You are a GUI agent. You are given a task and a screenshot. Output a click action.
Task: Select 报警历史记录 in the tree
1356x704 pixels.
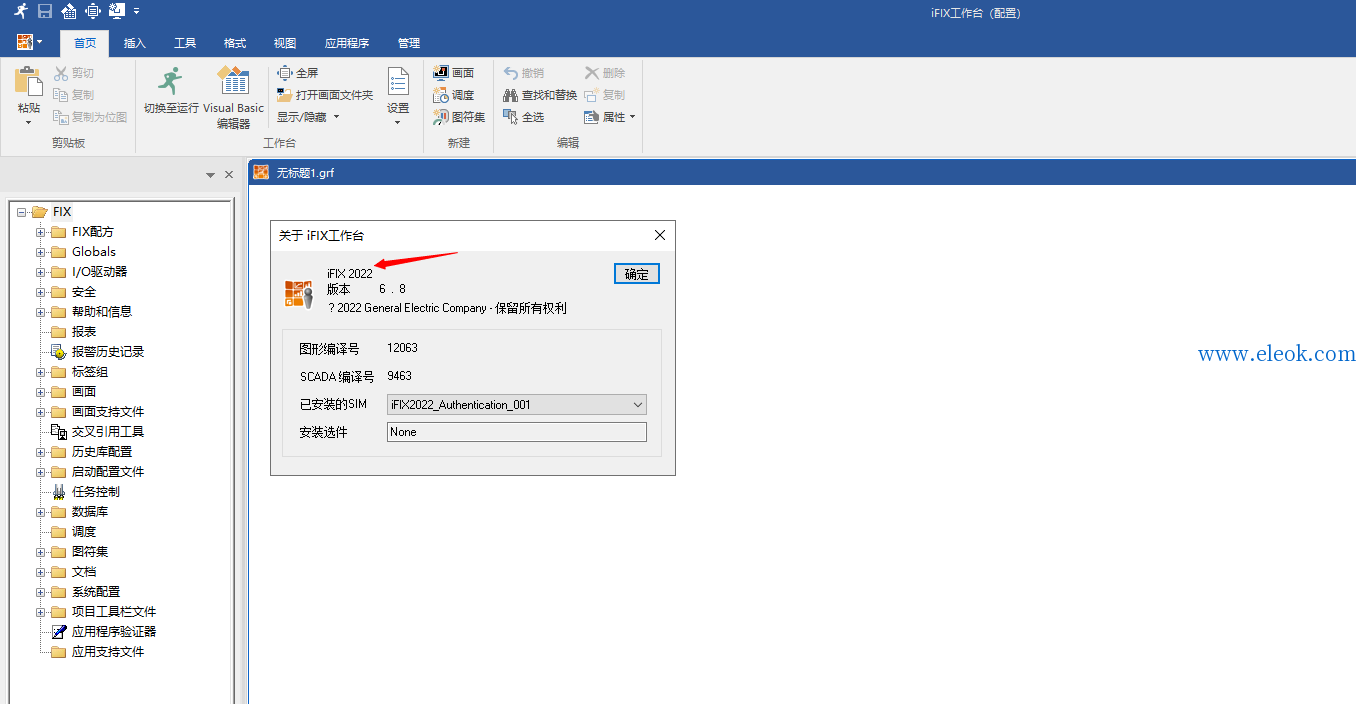(x=108, y=352)
